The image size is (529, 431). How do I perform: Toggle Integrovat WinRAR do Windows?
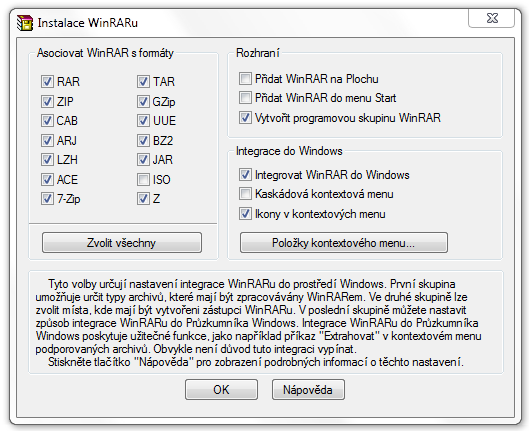point(245,175)
